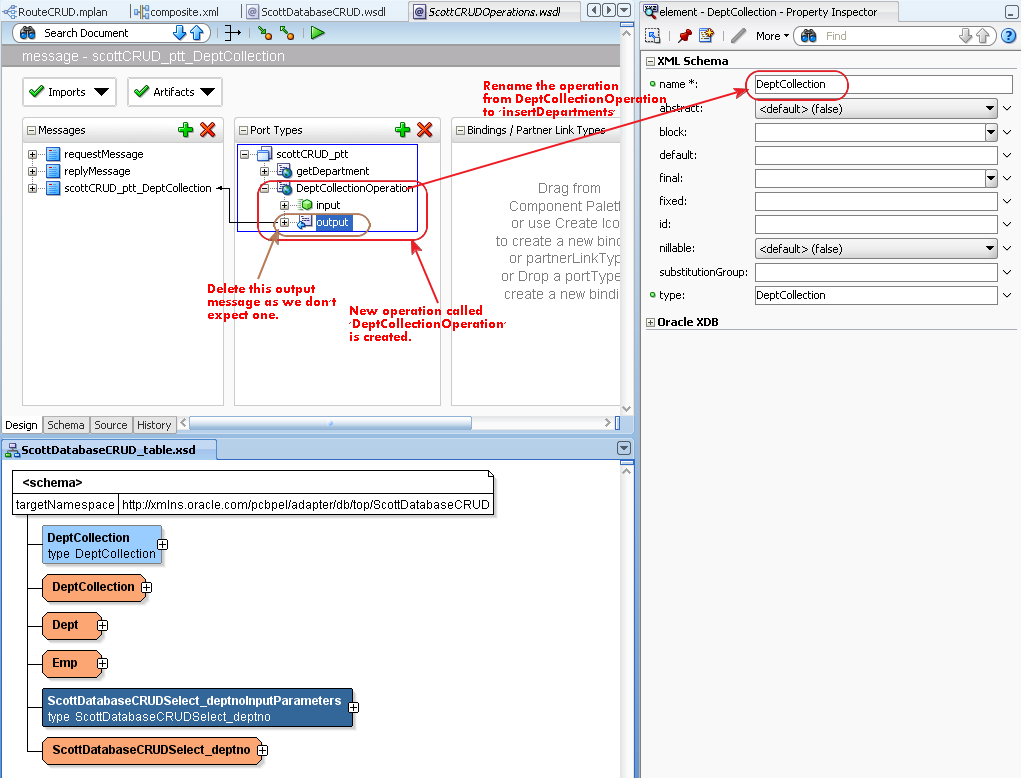Click the blue help question mark icon
This screenshot has height=778, width=1021.
point(1009,36)
